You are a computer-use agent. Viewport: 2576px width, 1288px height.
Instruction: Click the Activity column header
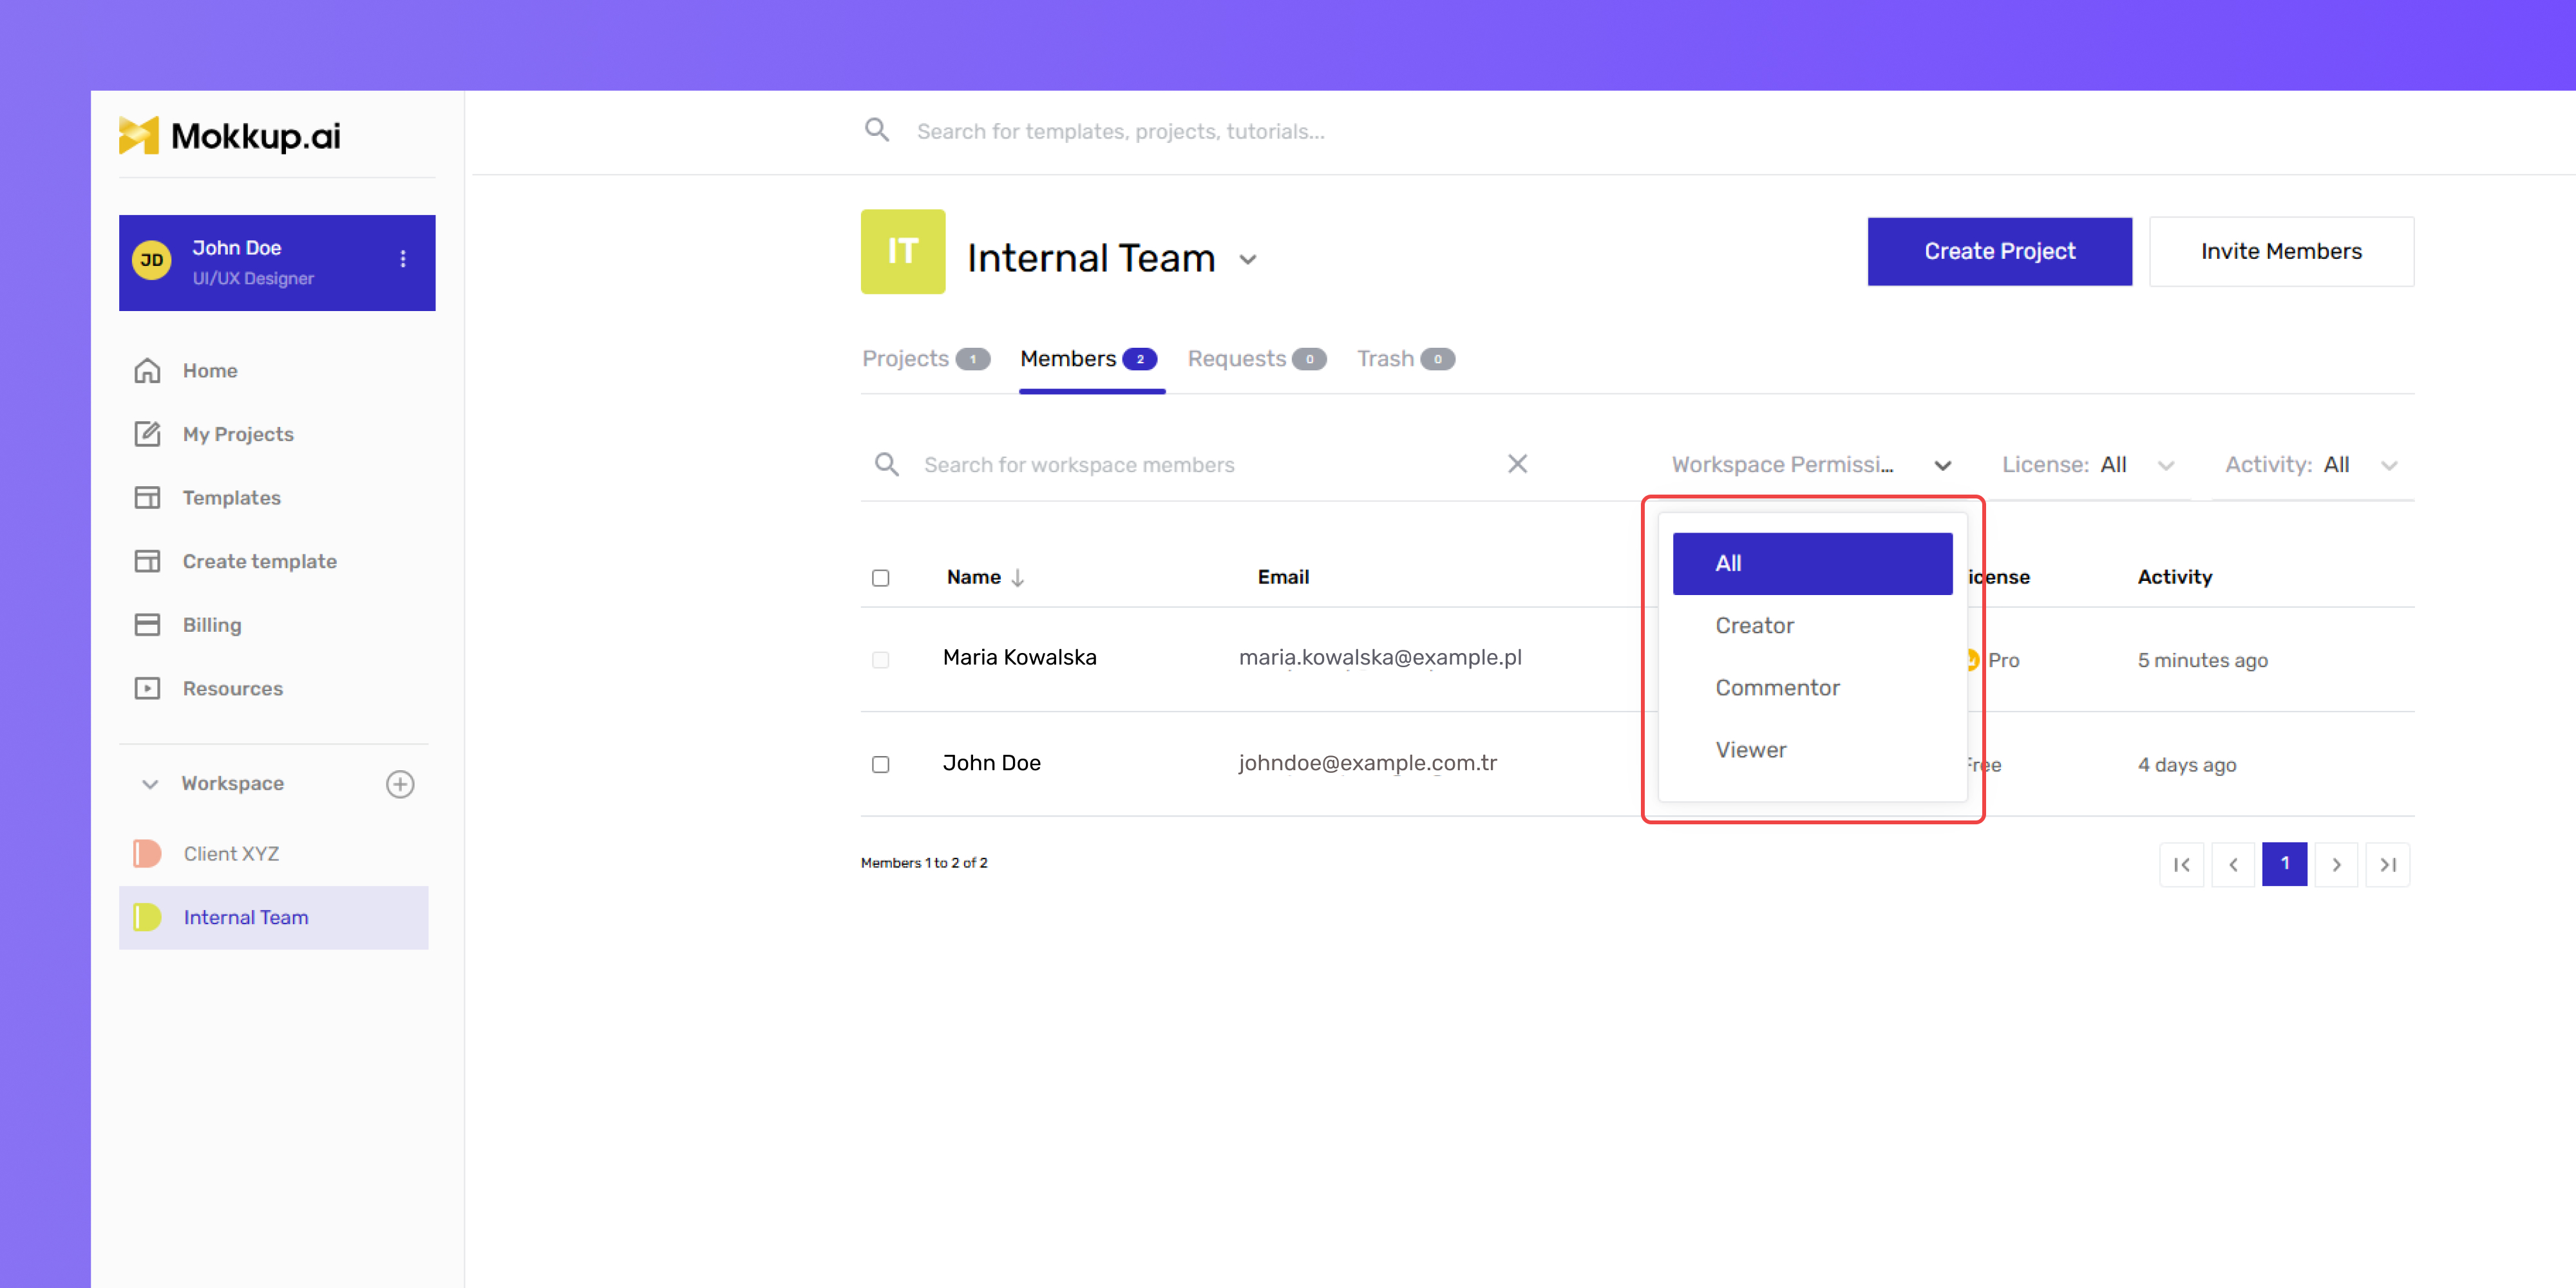2174,577
